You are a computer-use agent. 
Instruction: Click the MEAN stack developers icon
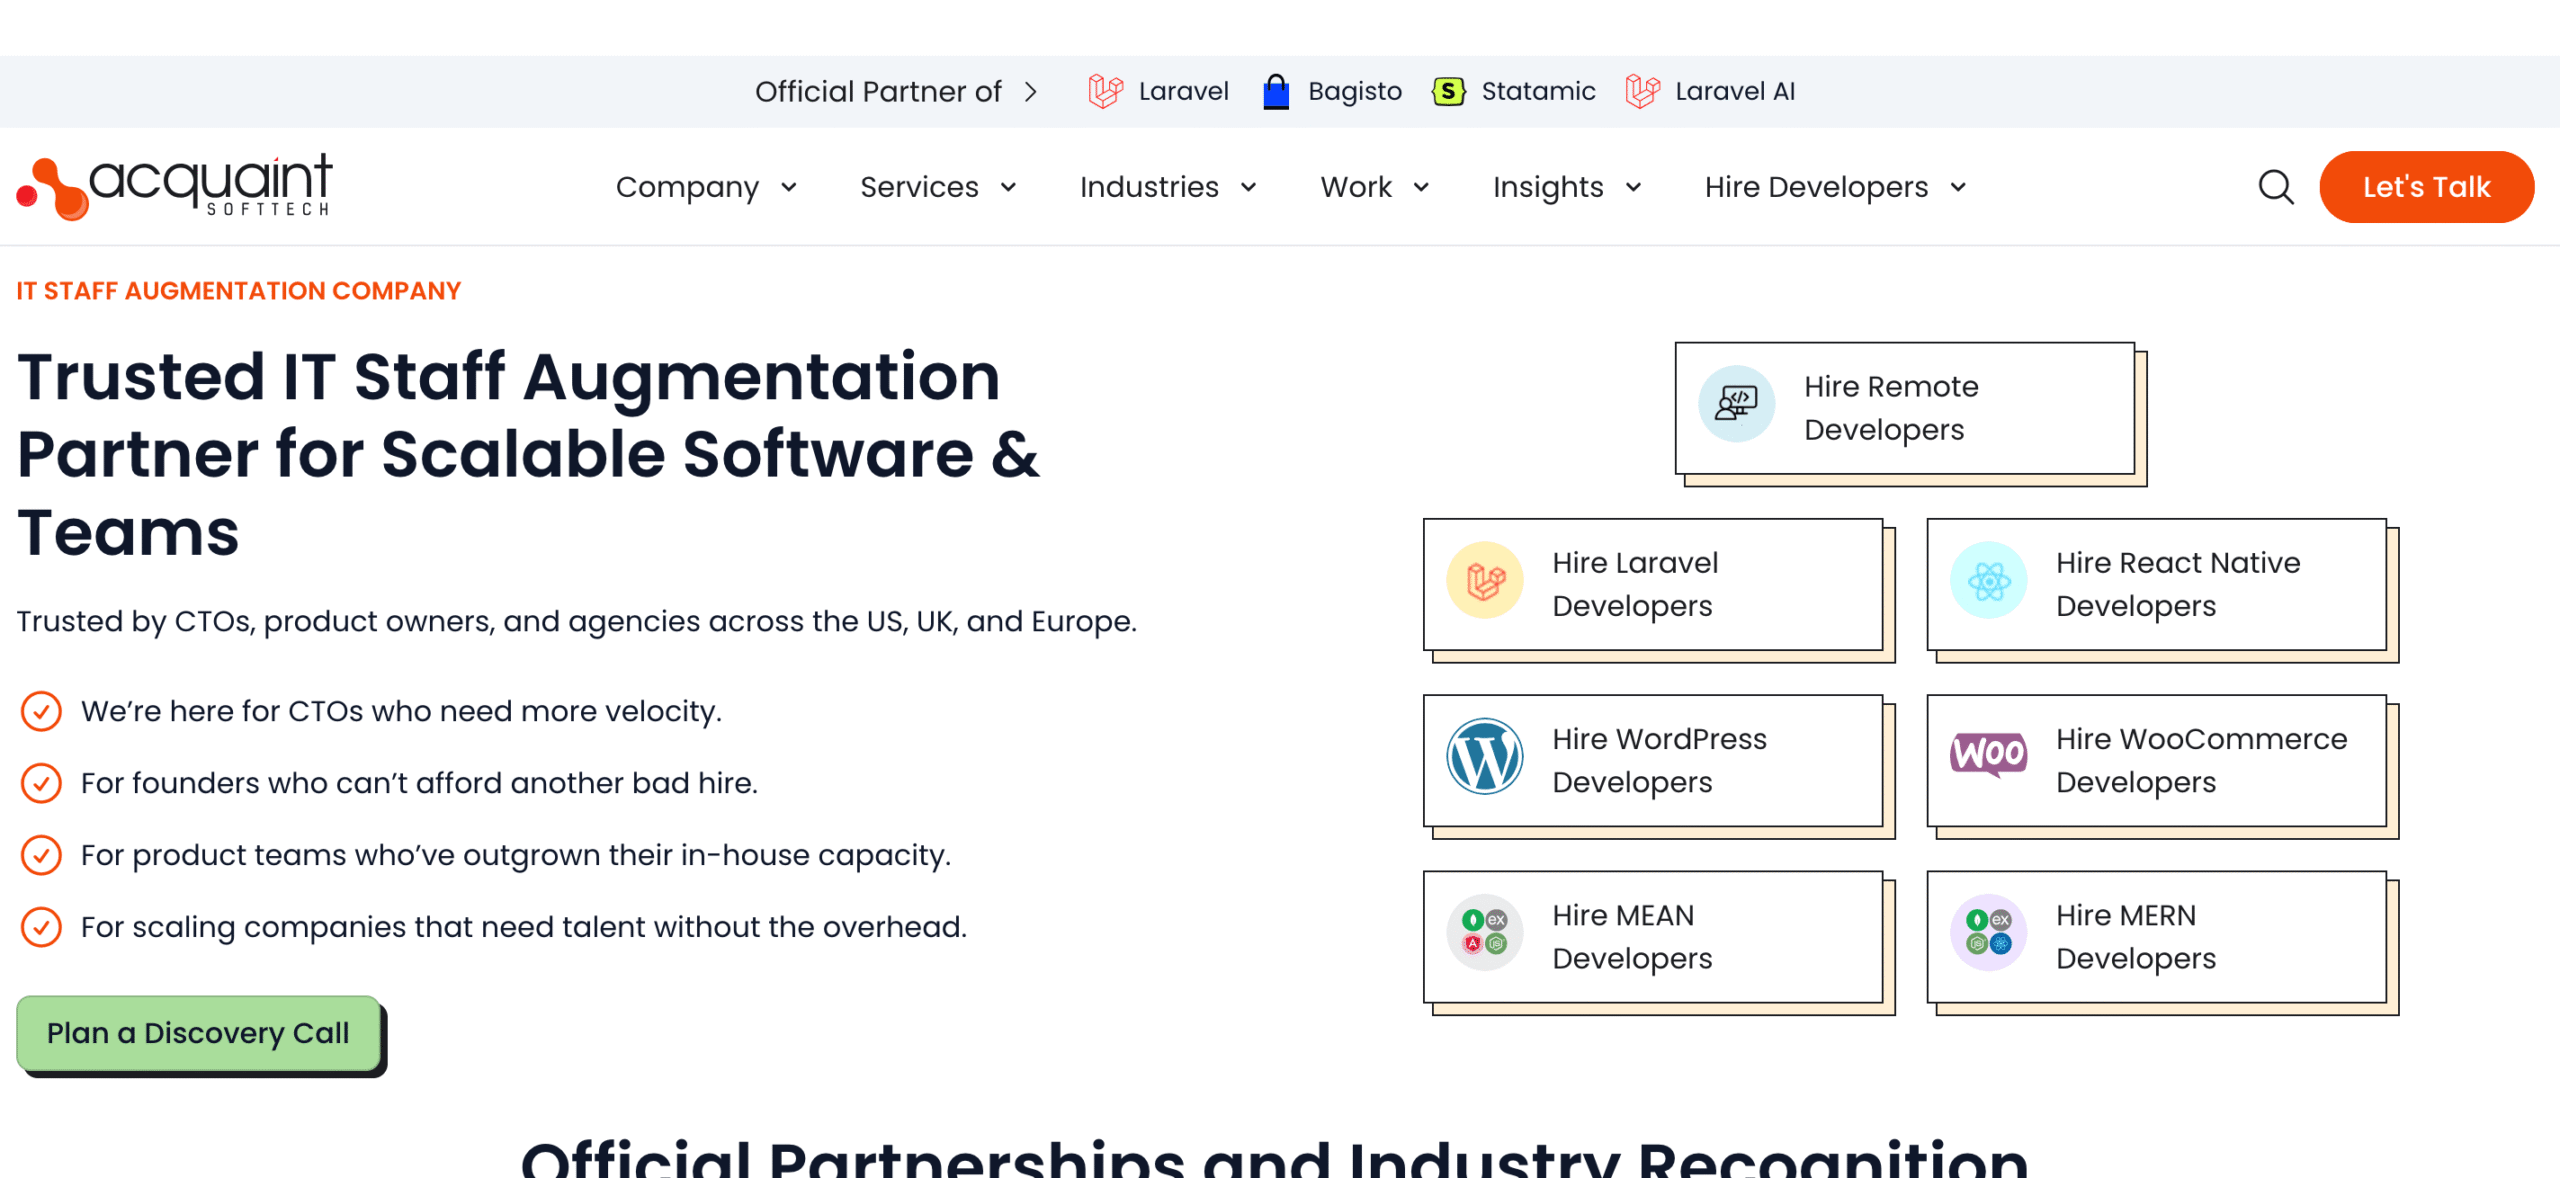tap(1484, 933)
